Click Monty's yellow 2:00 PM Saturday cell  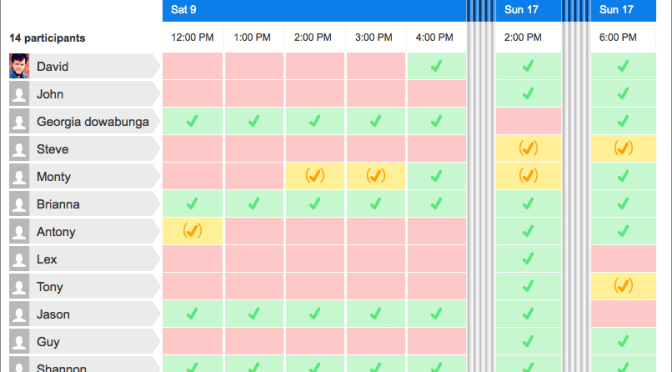point(315,176)
